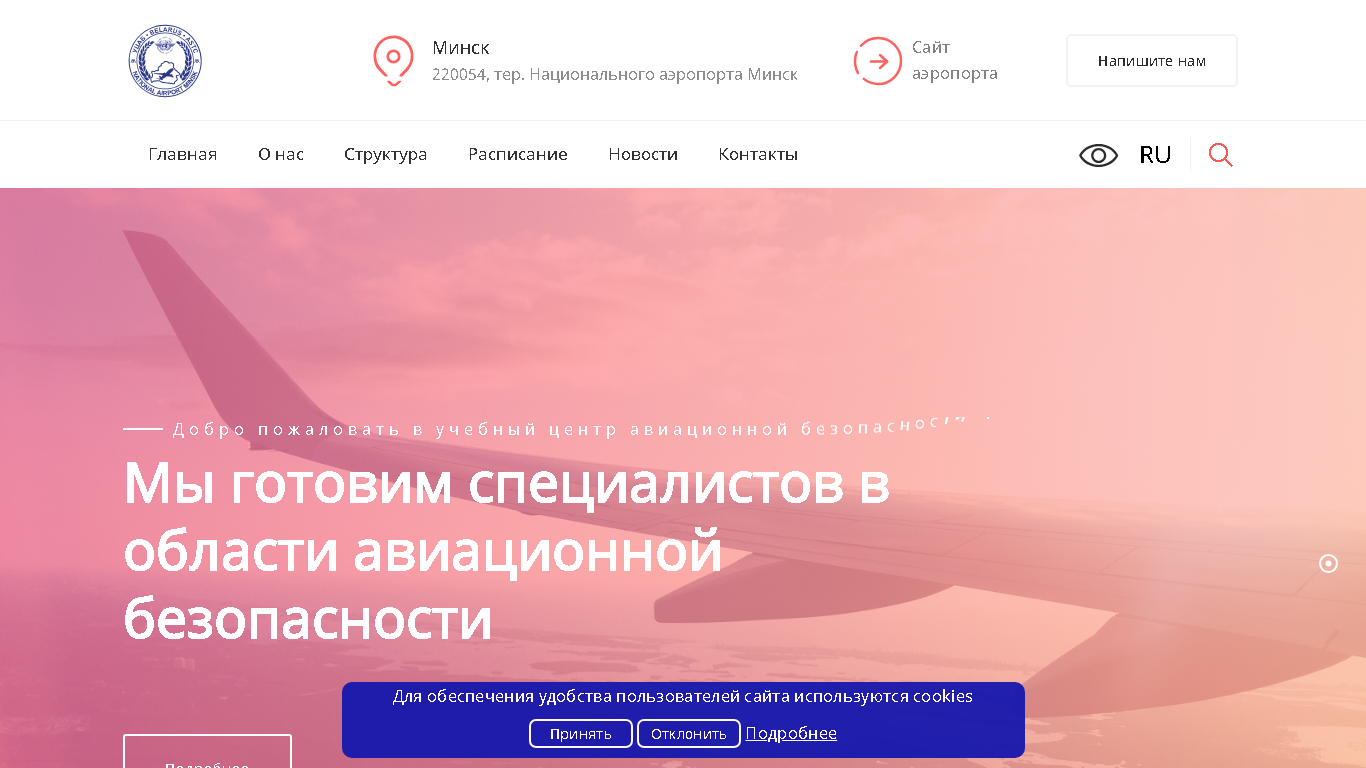Click the circled arrow airport site icon
The width and height of the screenshot is (1366, 768).
pos(878,61)
